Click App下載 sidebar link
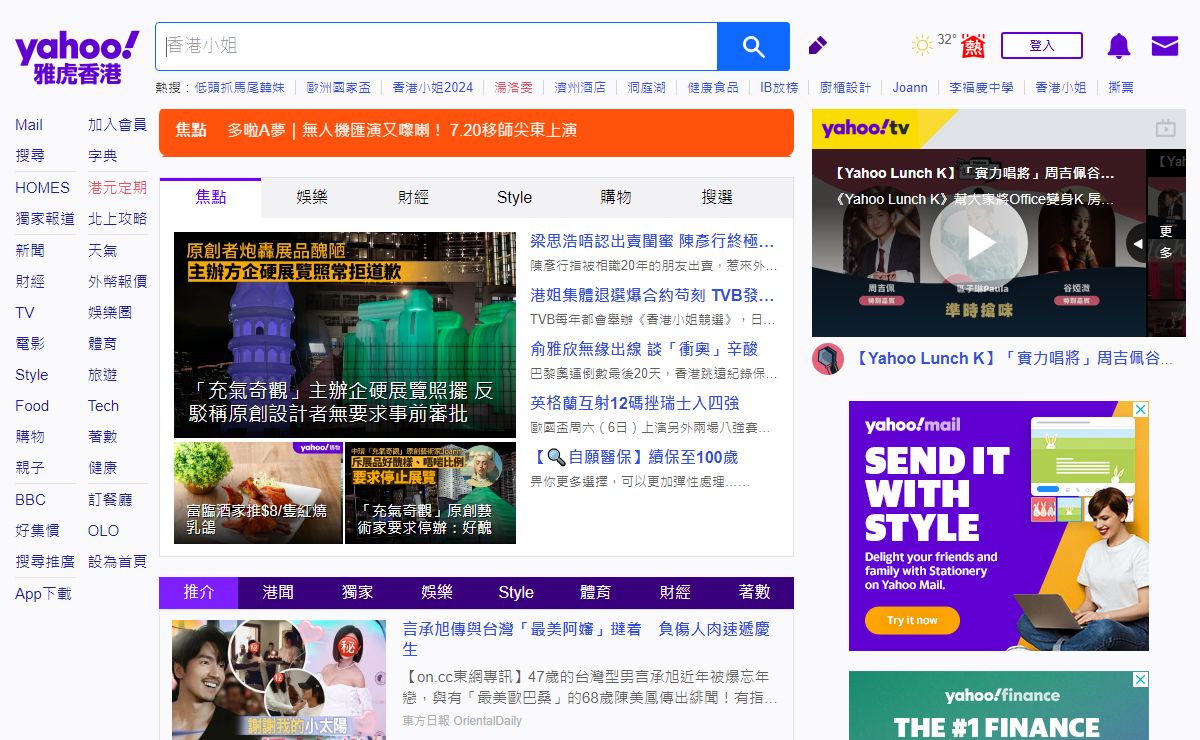 click(x=43, y=593)
